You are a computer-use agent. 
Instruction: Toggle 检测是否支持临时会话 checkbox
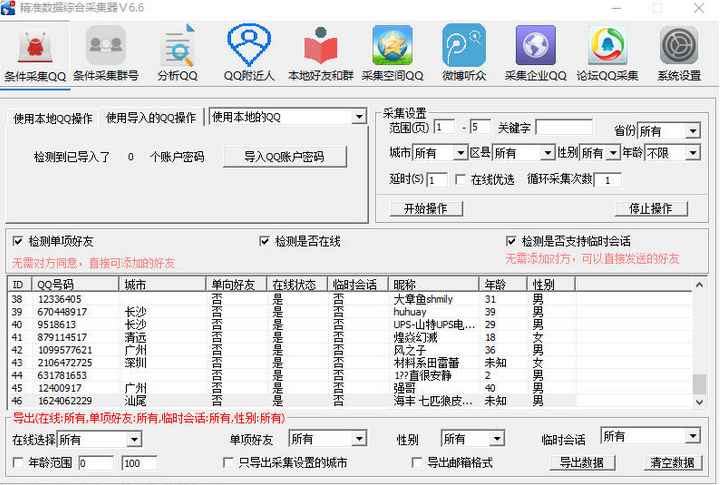tap(511, 241)
